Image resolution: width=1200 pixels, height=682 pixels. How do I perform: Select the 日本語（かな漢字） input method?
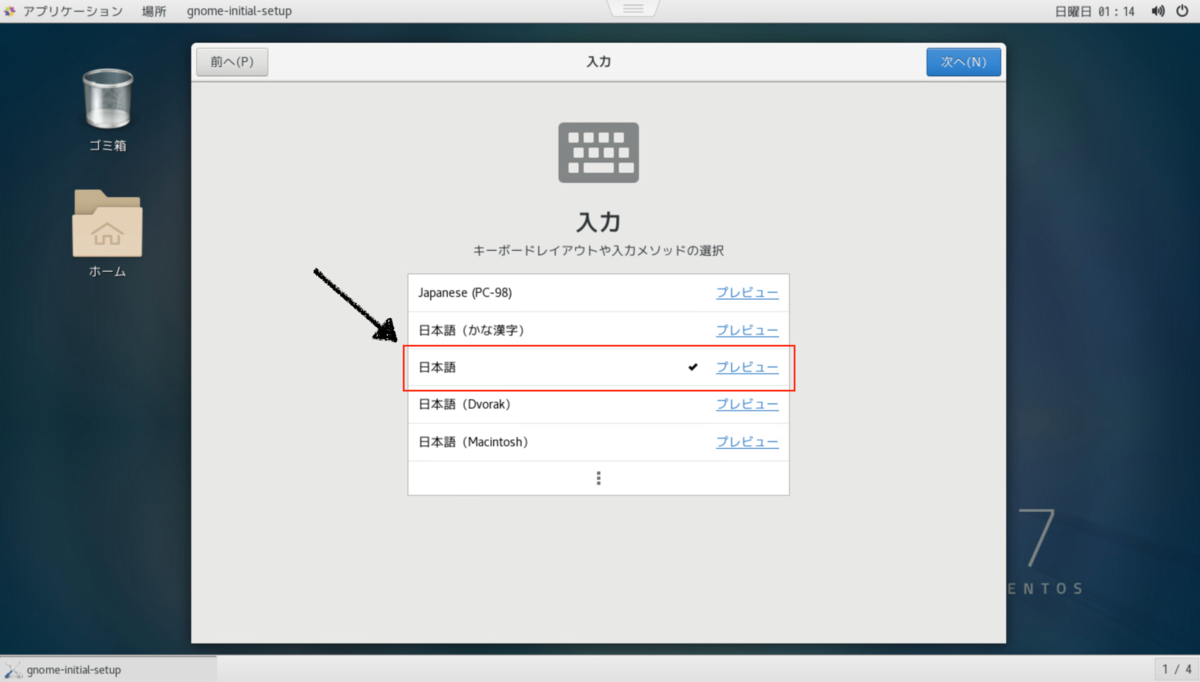(x=598, y=330)
